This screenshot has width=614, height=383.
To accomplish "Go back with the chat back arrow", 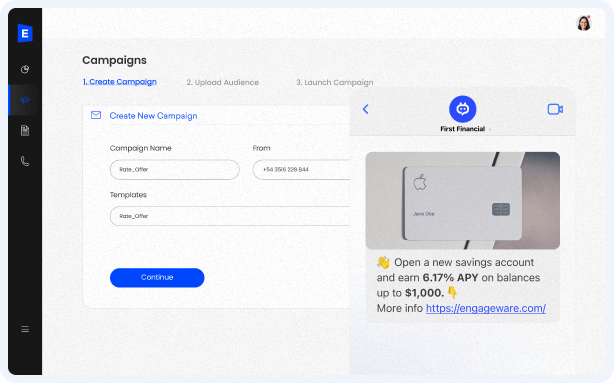I will pos(366,109).
